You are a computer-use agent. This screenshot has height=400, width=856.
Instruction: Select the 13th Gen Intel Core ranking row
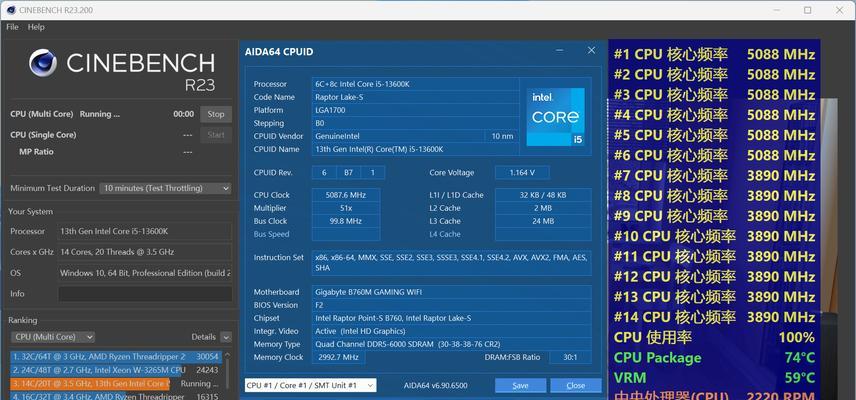tap(116, 384)
